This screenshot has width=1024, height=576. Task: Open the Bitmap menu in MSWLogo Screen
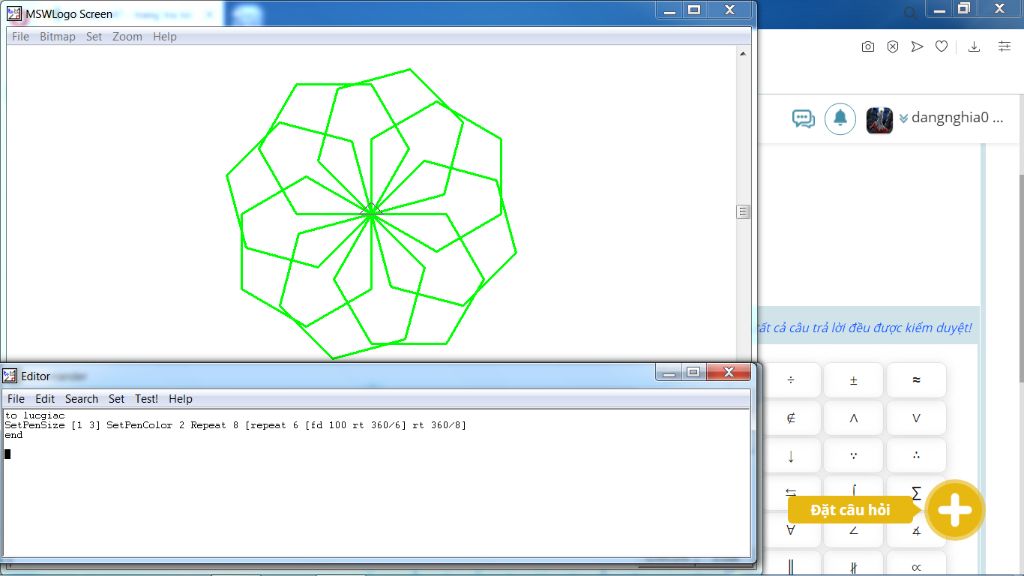click(x=57, y=37)
